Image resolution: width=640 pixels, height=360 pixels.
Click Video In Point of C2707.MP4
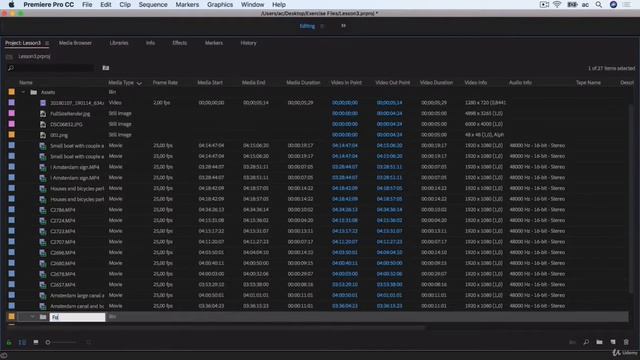345,242
